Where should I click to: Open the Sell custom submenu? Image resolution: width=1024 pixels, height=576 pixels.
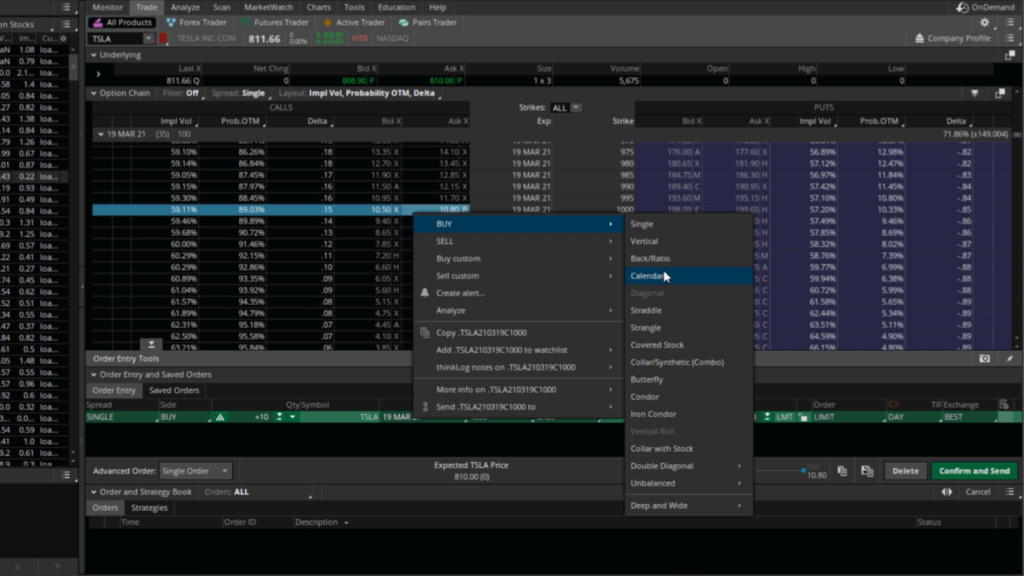519,276
